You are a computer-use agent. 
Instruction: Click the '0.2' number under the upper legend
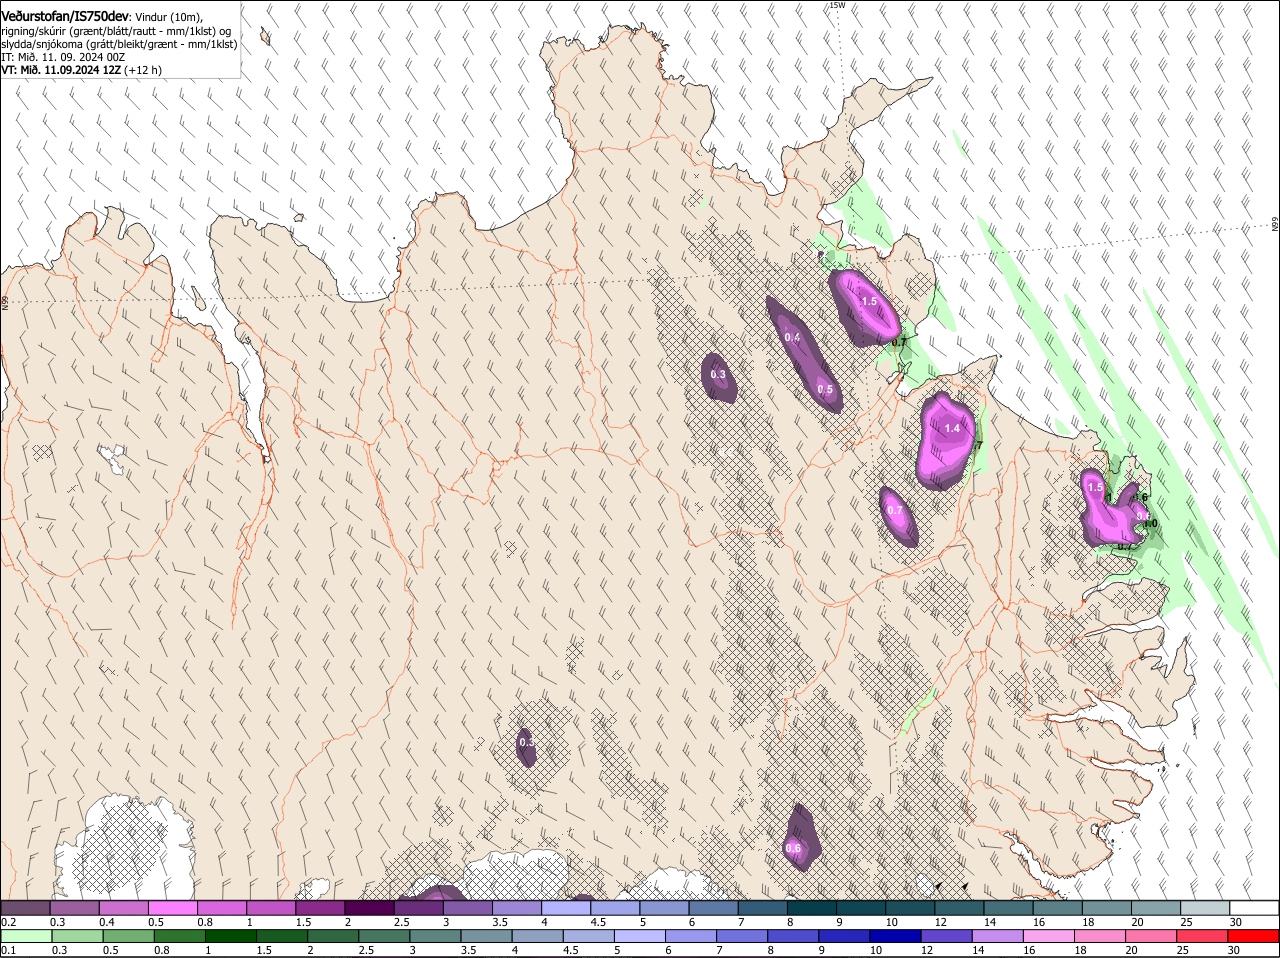pyautogui.click(x=8, y=921)
